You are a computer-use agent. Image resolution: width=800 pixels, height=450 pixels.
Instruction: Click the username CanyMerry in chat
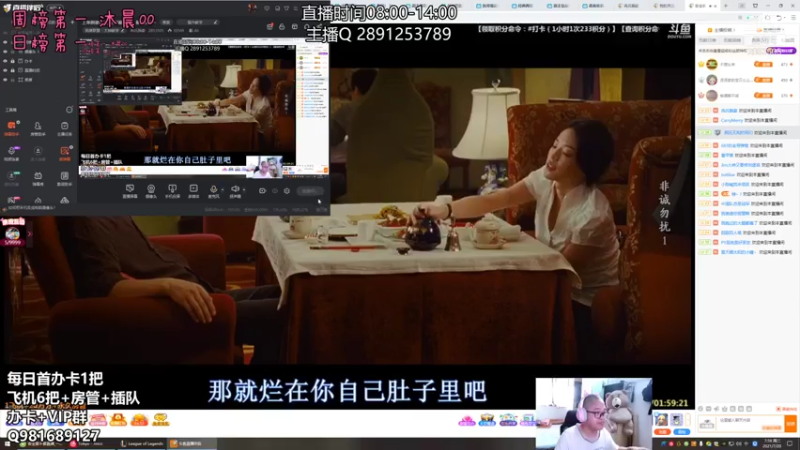[x=732, y=120]
